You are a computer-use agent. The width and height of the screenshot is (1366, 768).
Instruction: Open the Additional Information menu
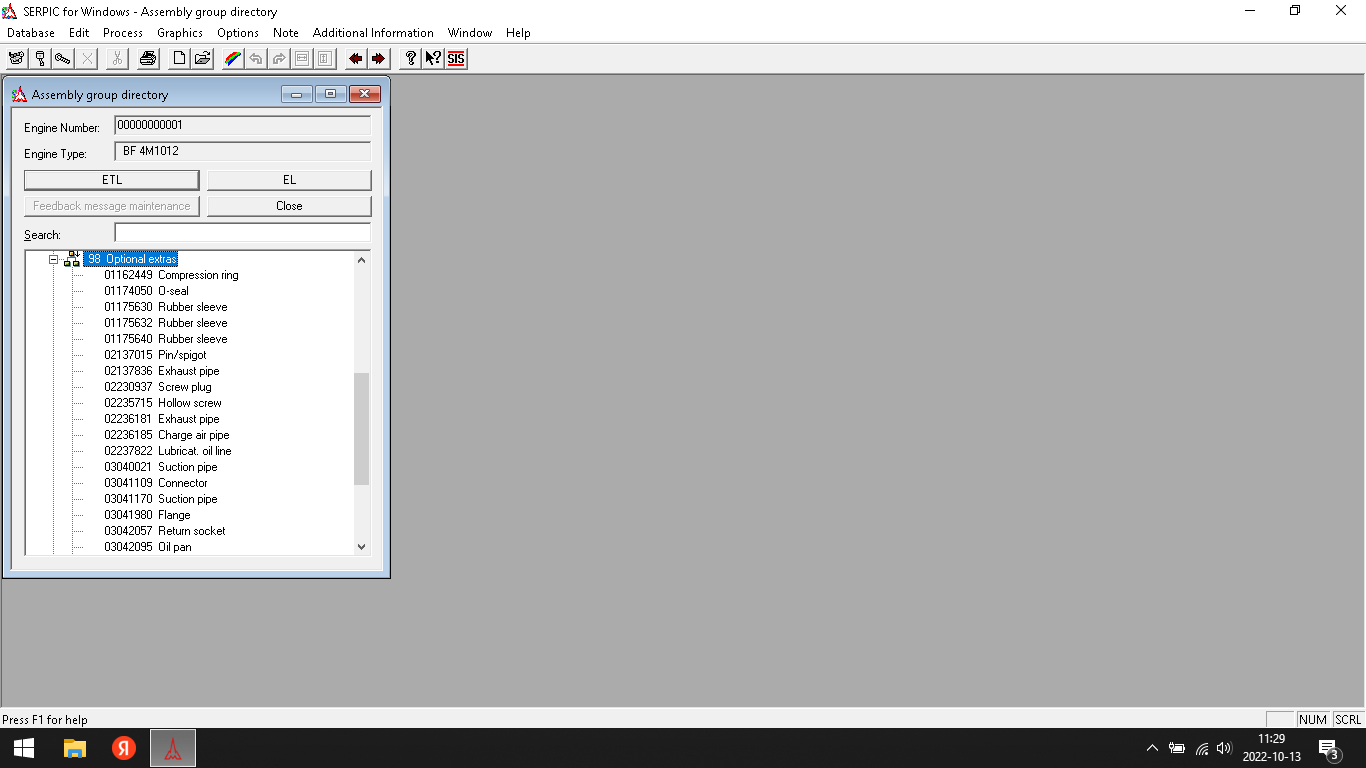[373, 33]
